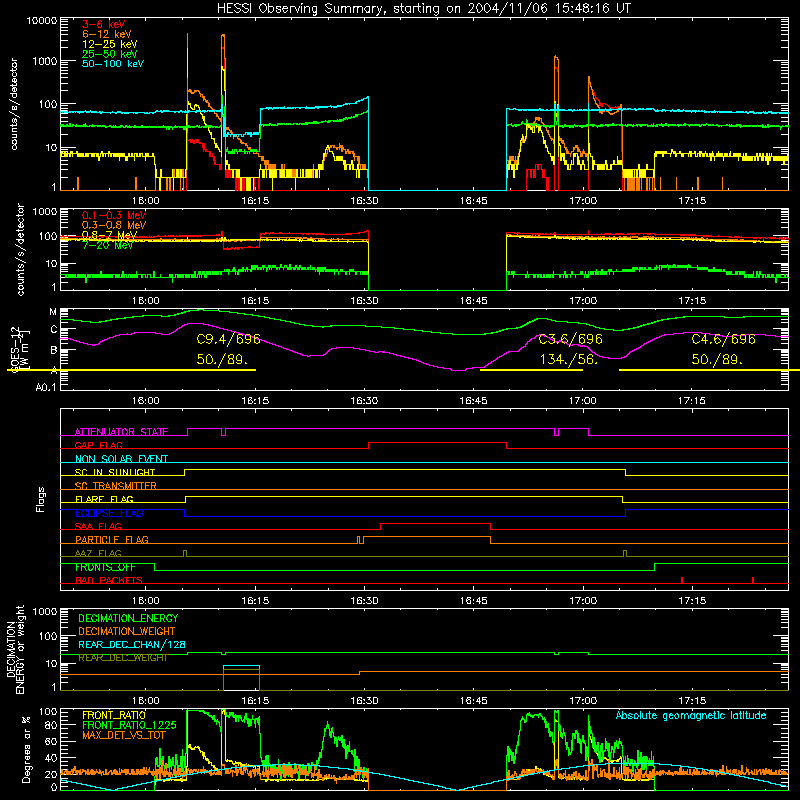Click the first red BAD_PACKETS spike after 17:15
The width and height of the screenshot is (800, 800).
tap(682, 580)
